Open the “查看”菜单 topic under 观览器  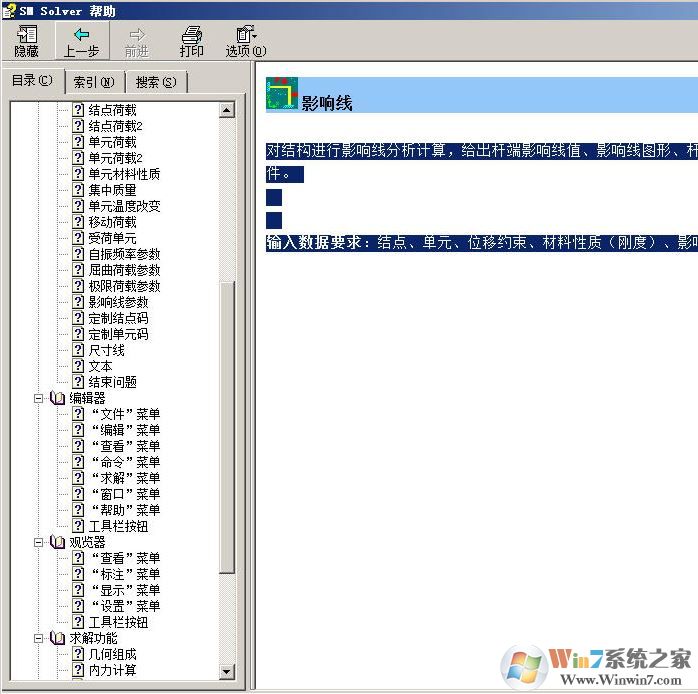[126, 559]
